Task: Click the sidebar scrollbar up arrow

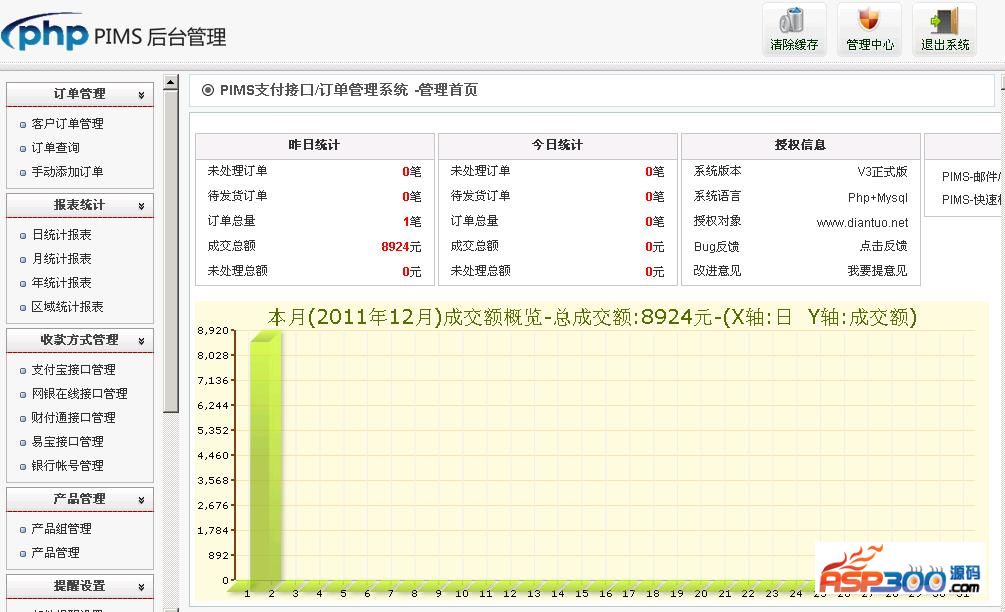Action: click(170, 83)
